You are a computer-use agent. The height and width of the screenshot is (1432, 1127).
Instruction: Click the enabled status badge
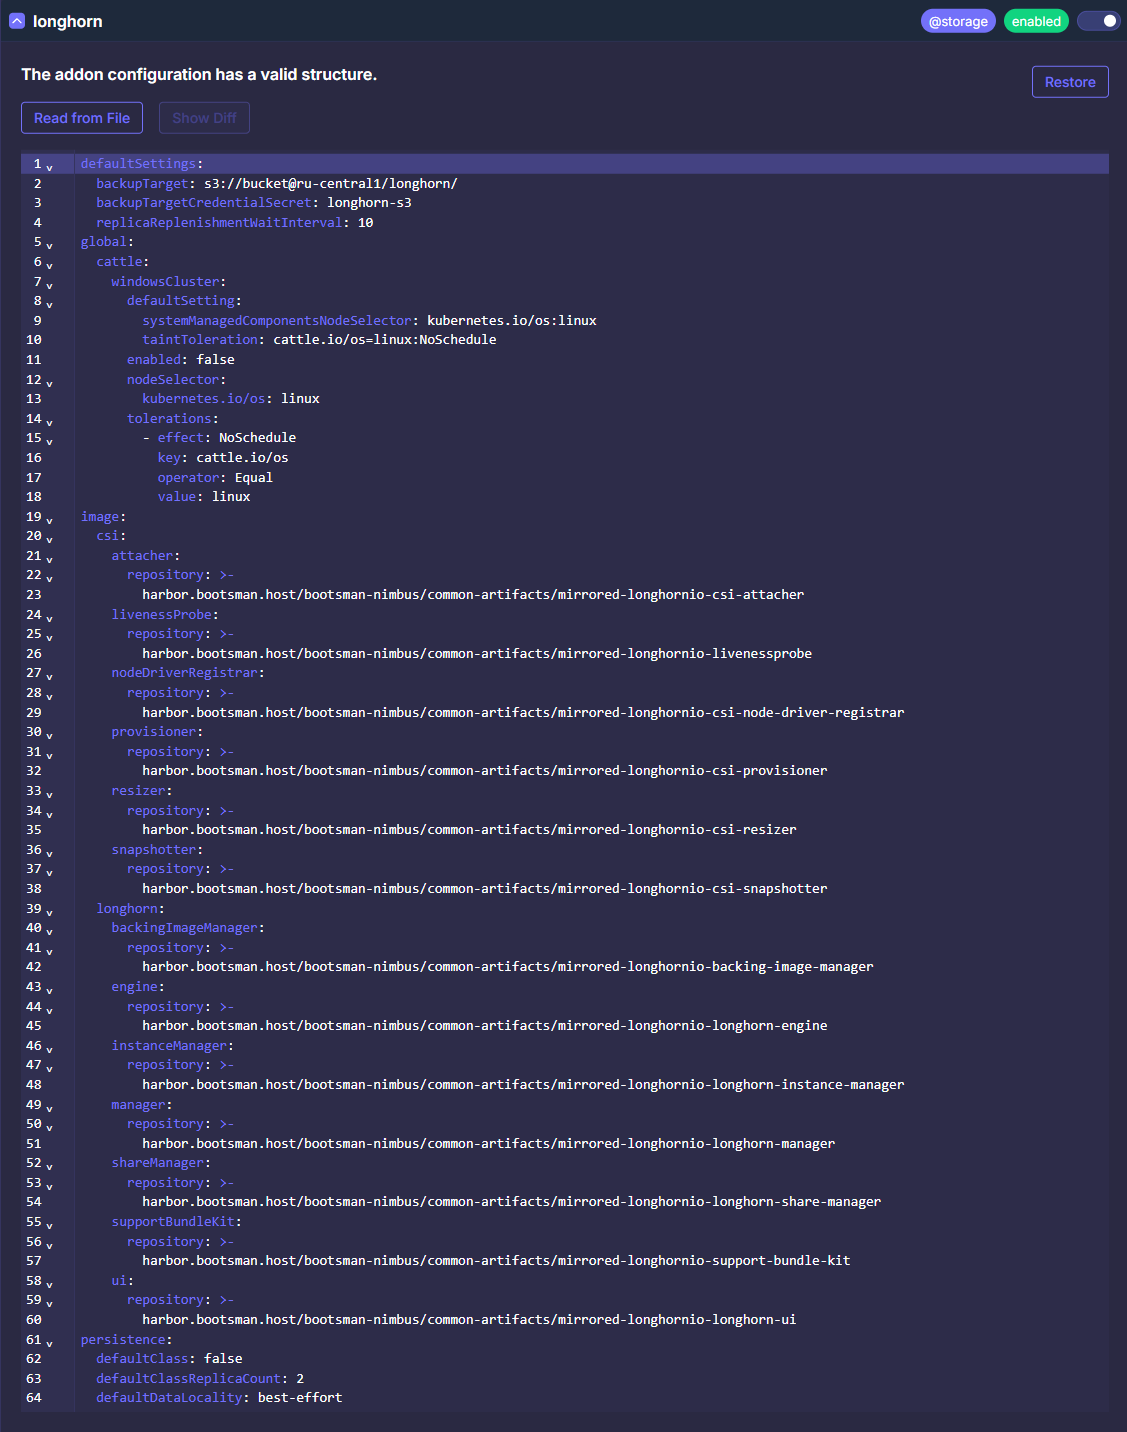(1035, 21)
